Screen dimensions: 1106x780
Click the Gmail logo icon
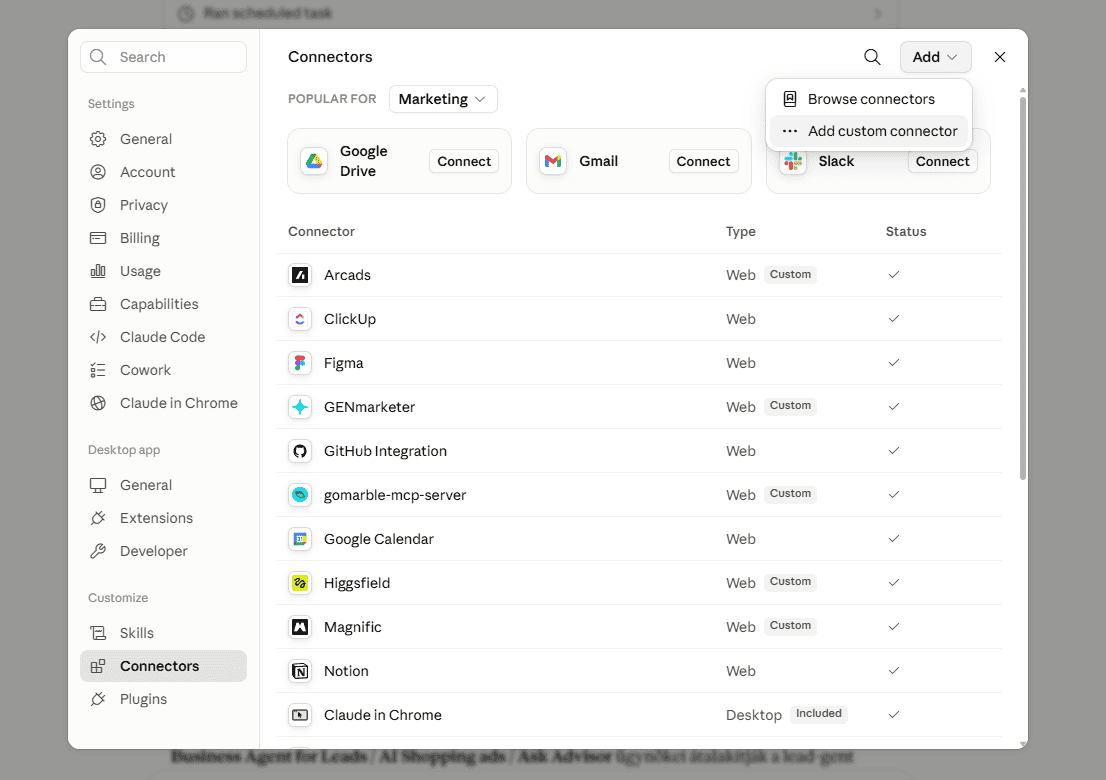point(553,162)
